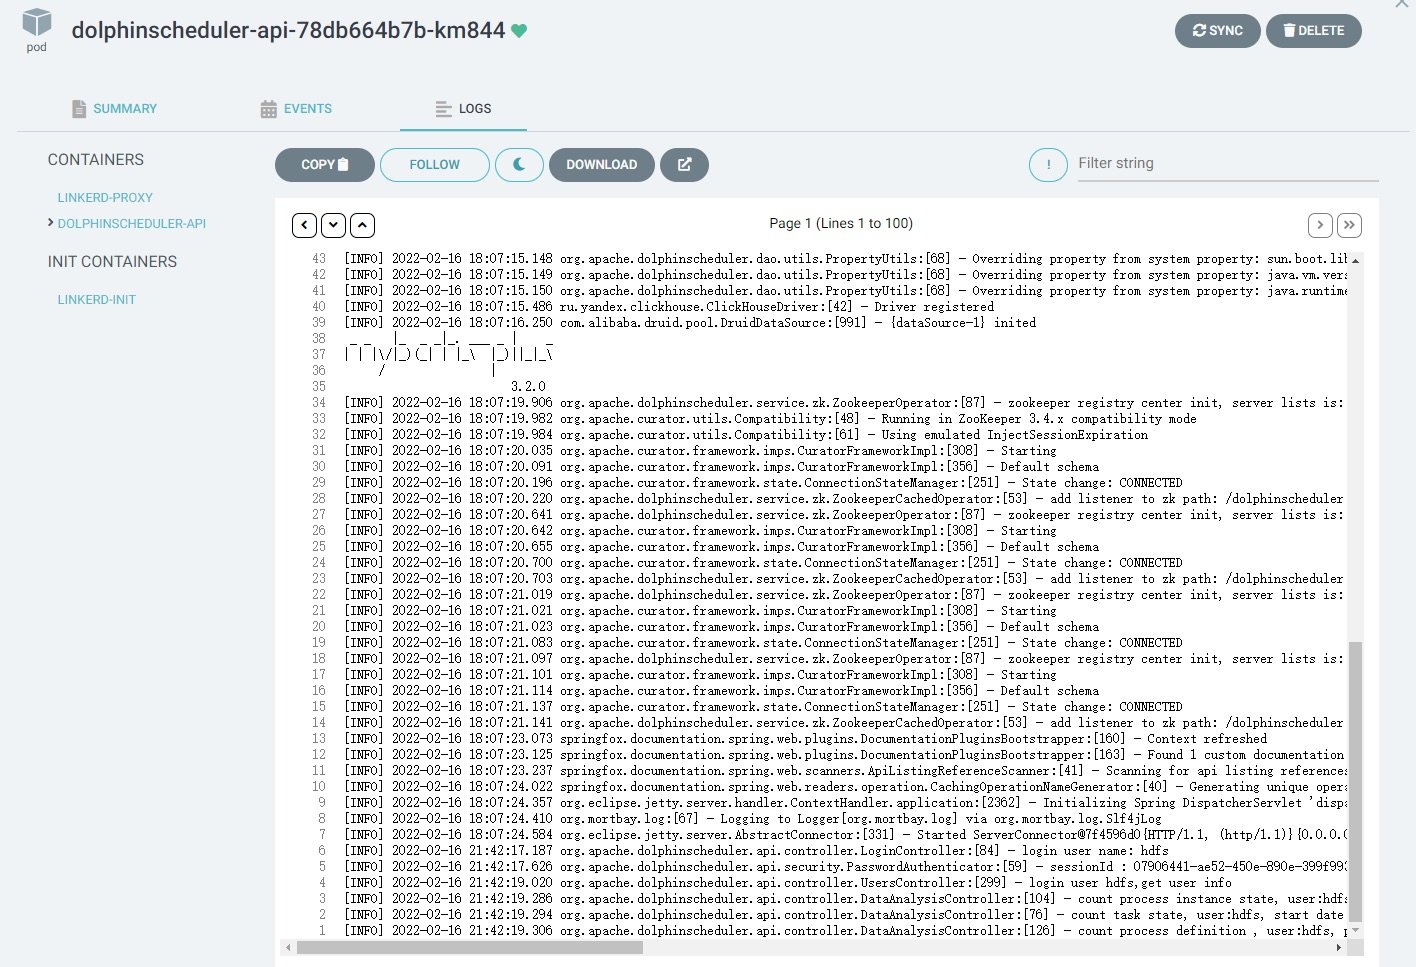Select the LINKERD-INIT init container

[97, 300]
